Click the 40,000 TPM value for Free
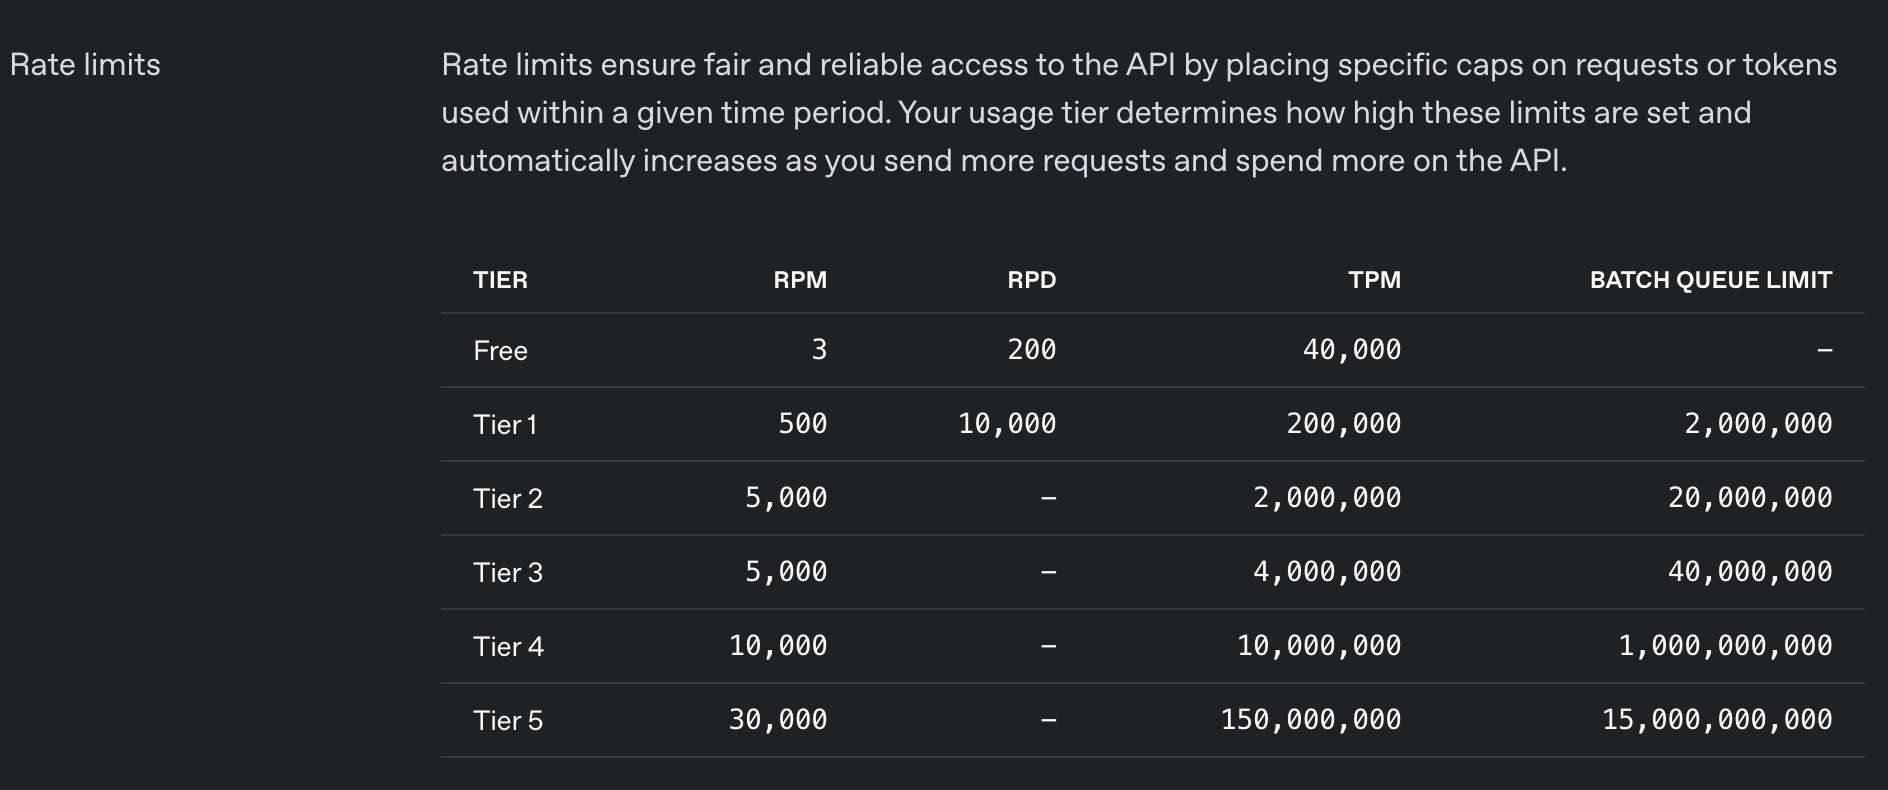1888x790 pixels. pos(1352,350)
